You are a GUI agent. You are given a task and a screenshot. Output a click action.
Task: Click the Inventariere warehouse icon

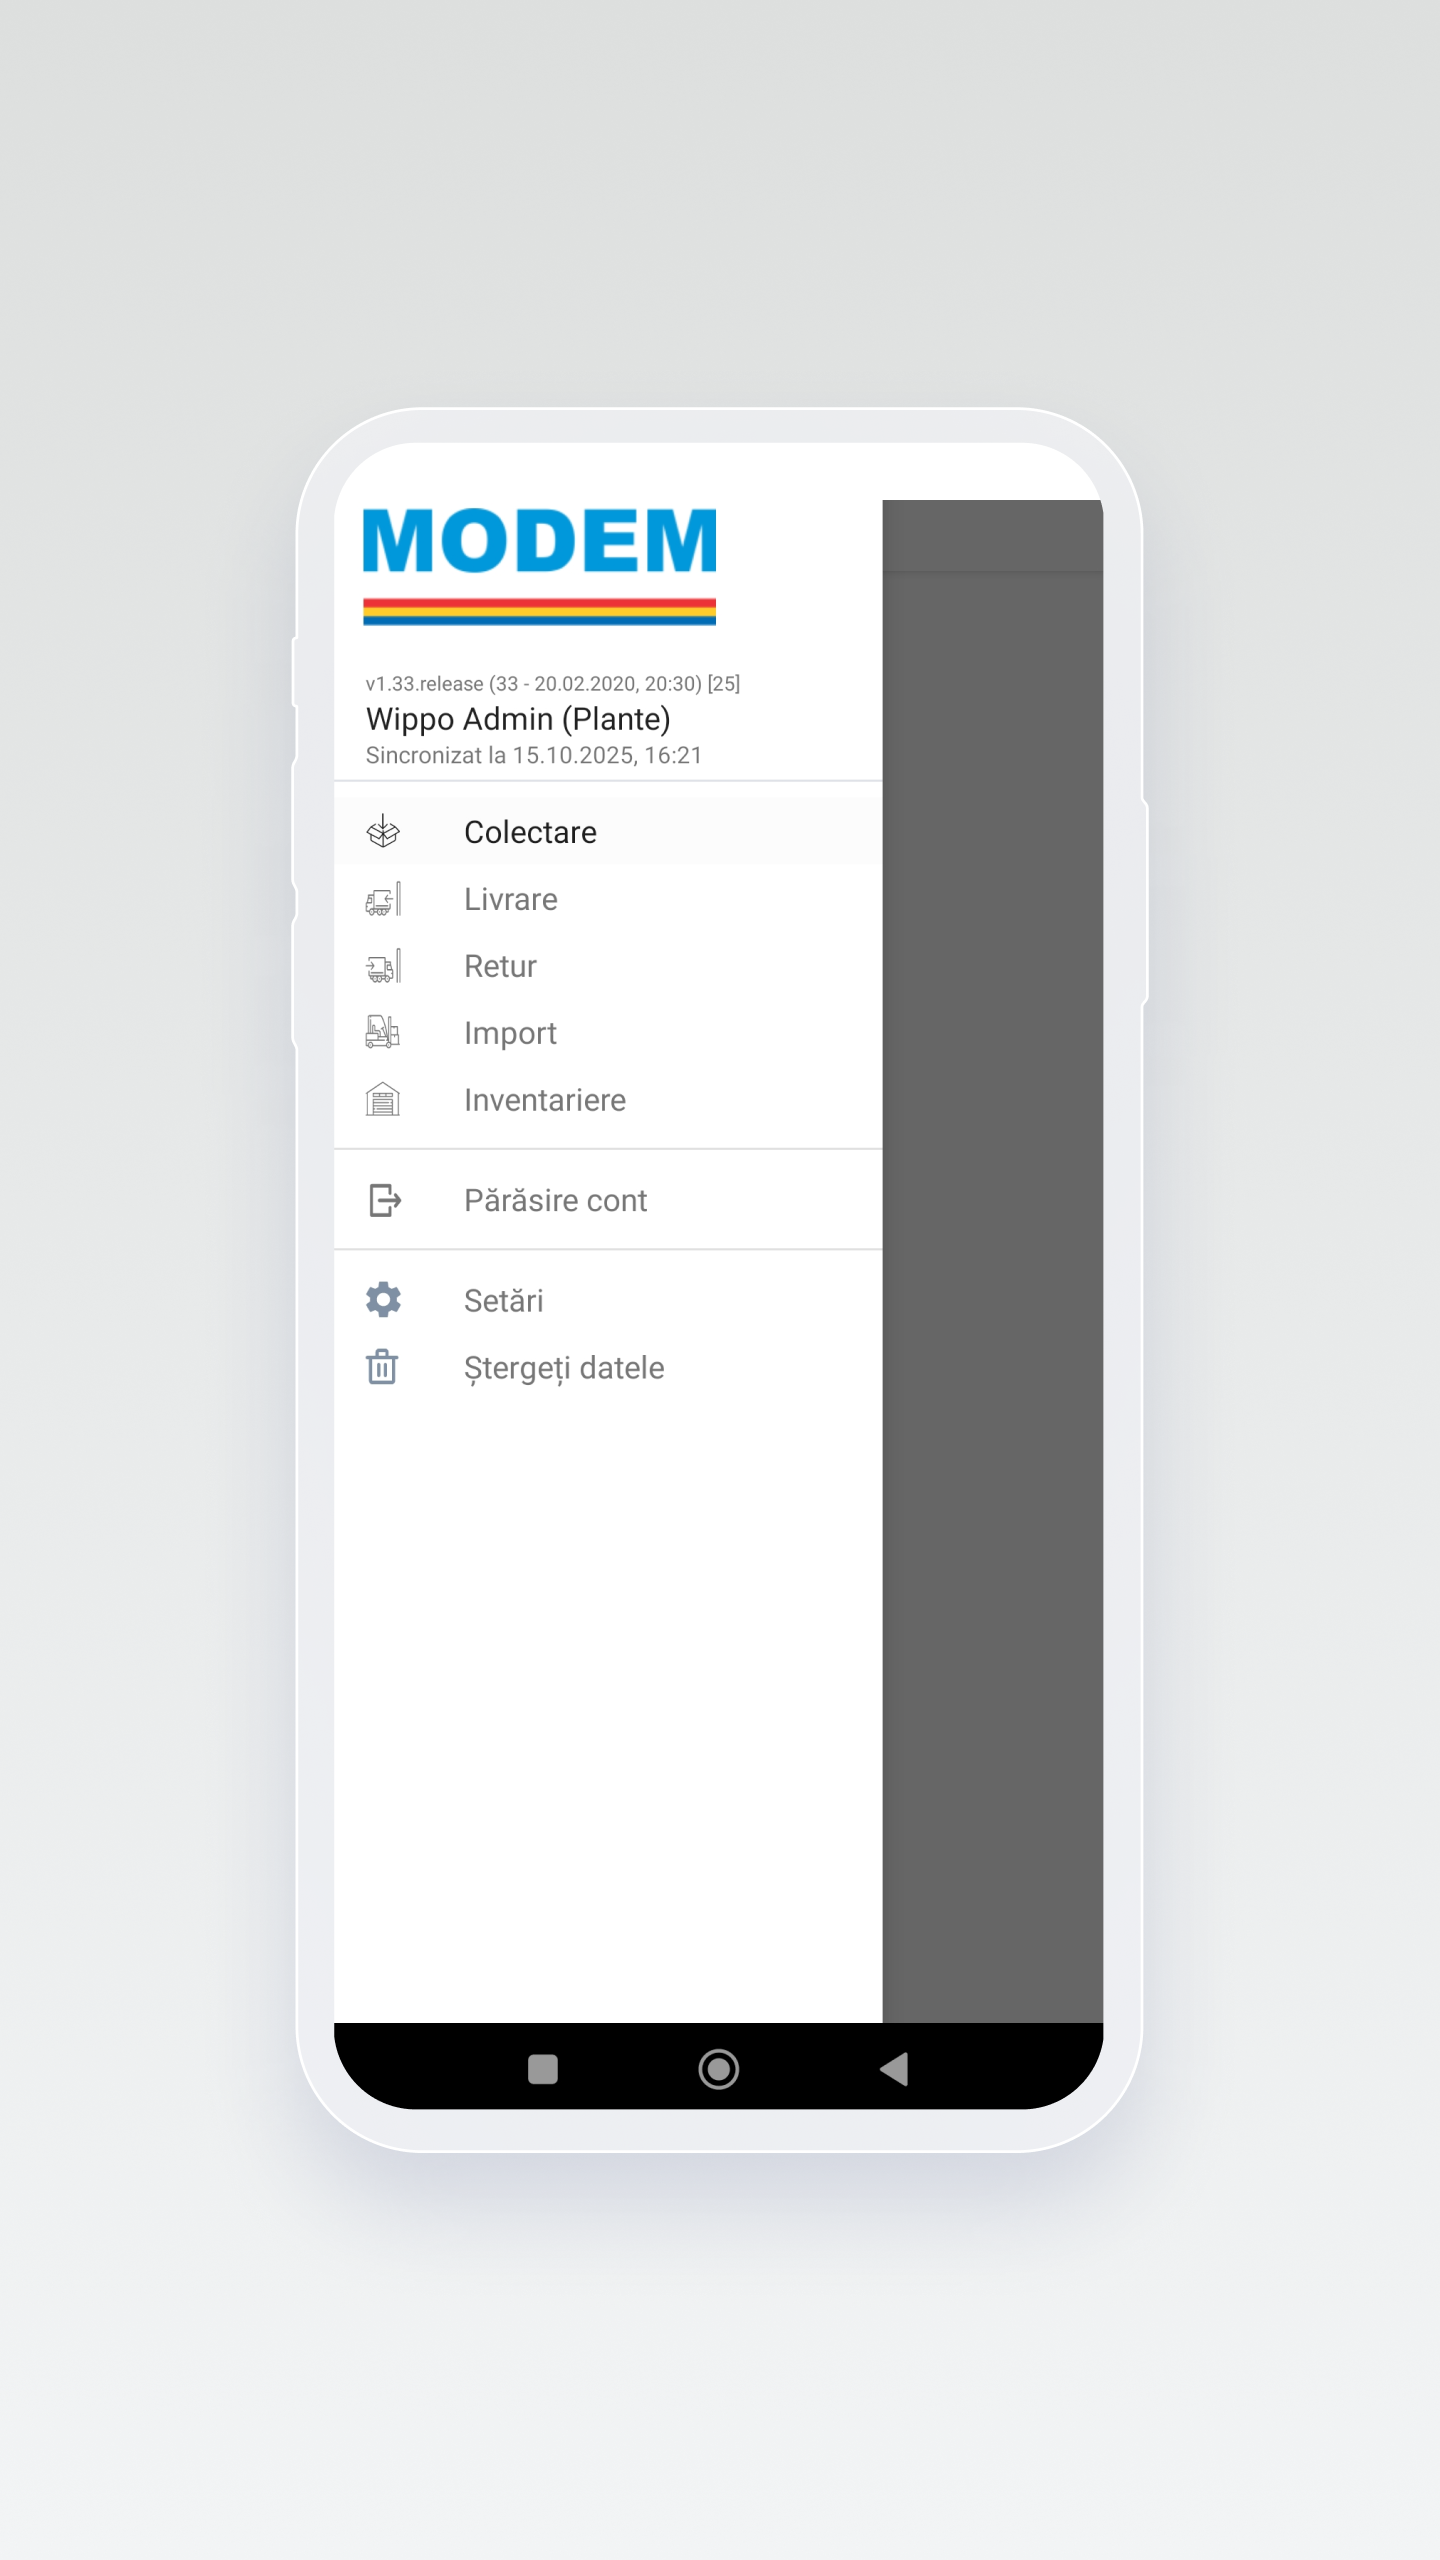(x=383, y=1100)
